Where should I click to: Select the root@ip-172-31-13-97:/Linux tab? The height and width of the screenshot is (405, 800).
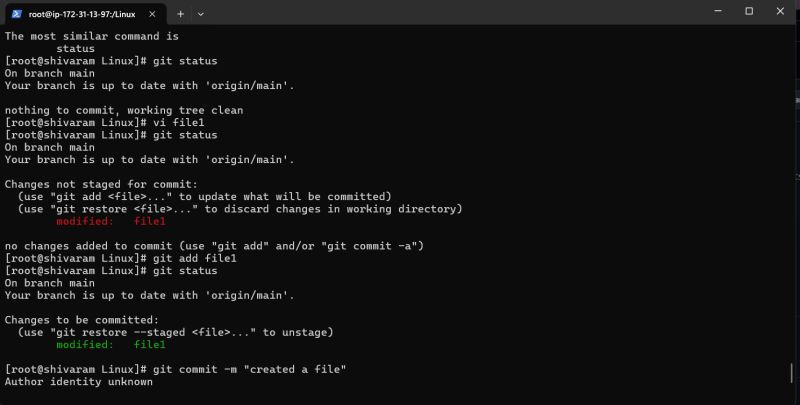click(82, 14)
